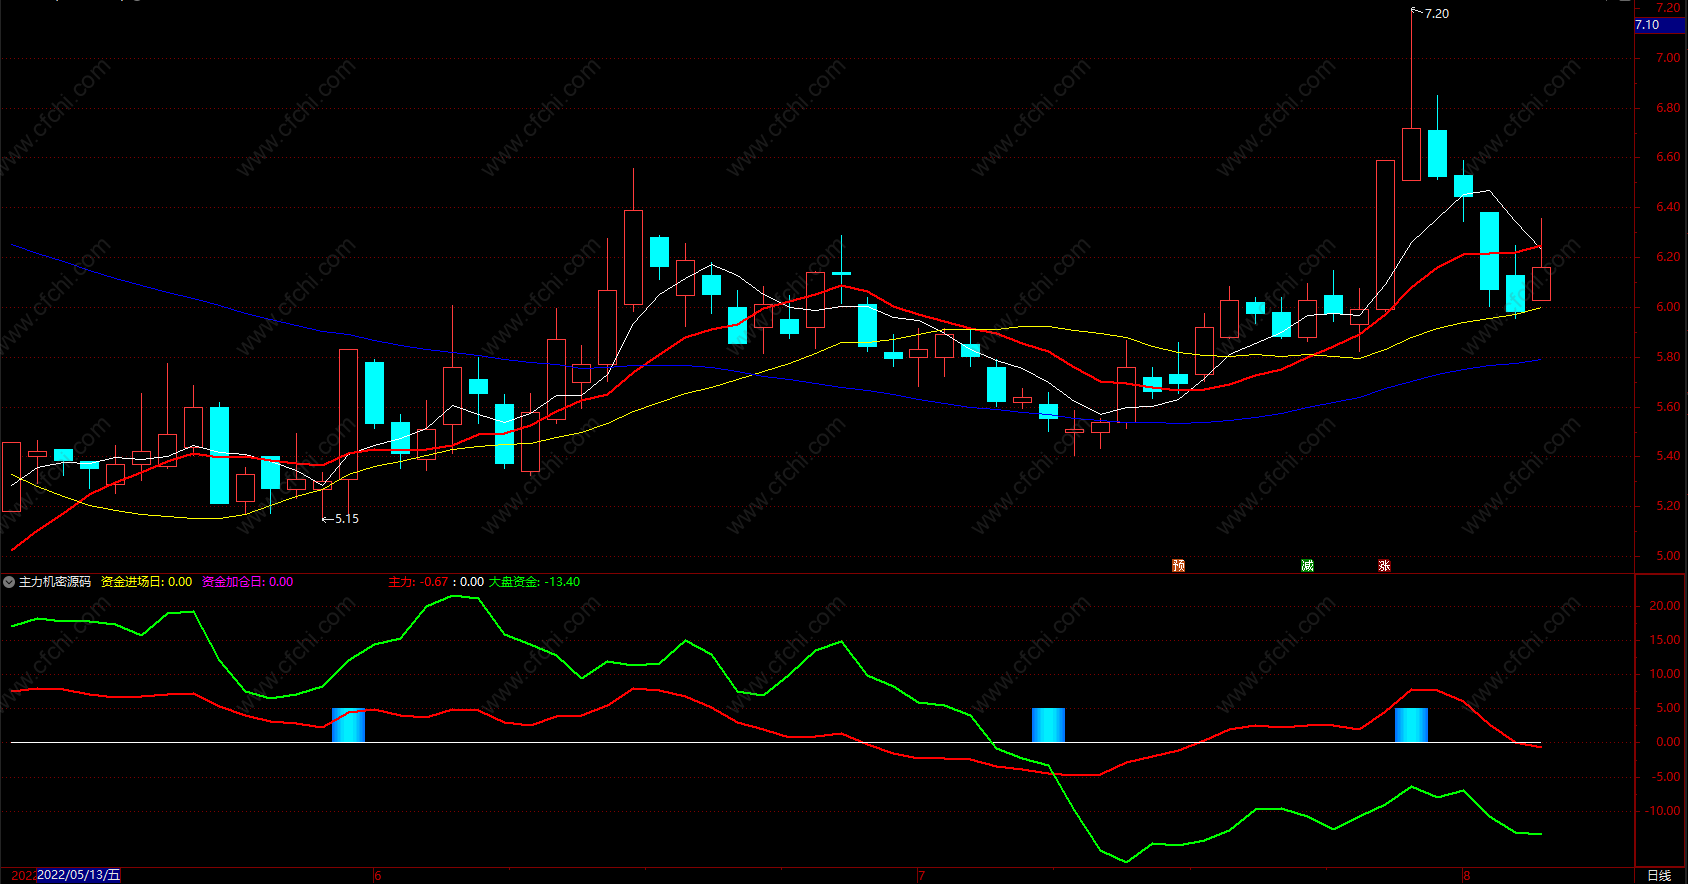Open the 日线 period selector
Viewport: 1688px width, 884px height.
(x=1659, y=876)
